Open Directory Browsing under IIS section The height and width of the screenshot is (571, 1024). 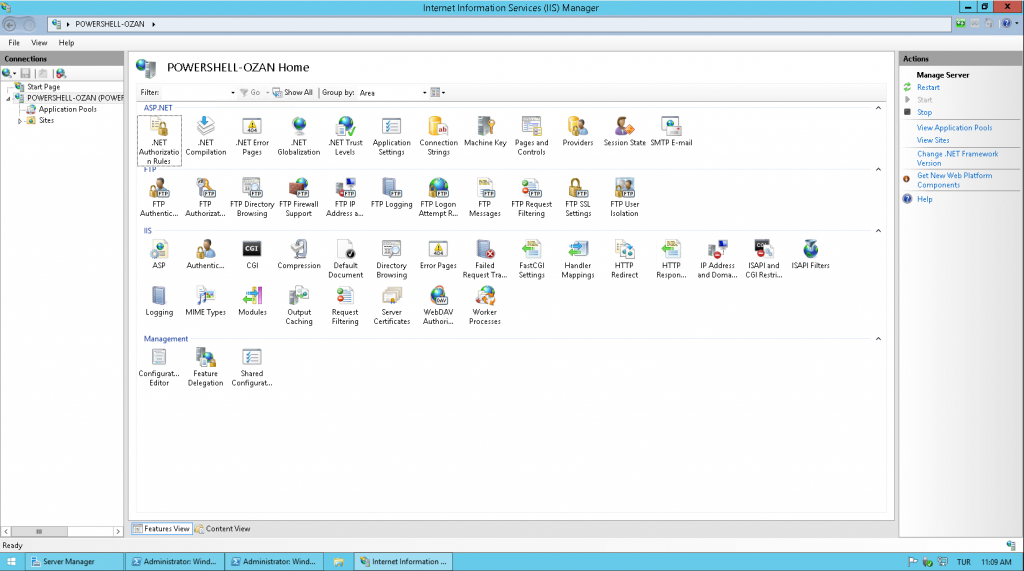point(391,259)
